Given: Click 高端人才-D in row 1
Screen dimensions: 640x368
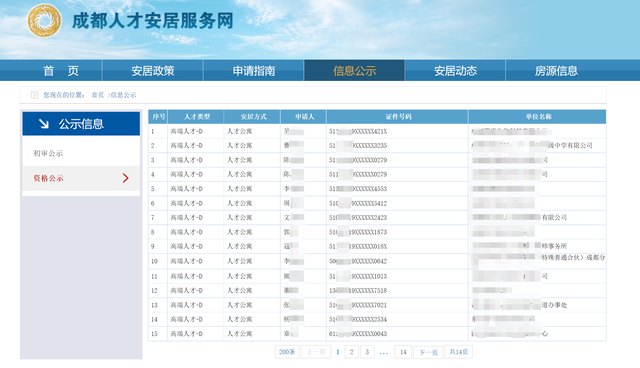Looking at the screenshot, I should (187, 131).
